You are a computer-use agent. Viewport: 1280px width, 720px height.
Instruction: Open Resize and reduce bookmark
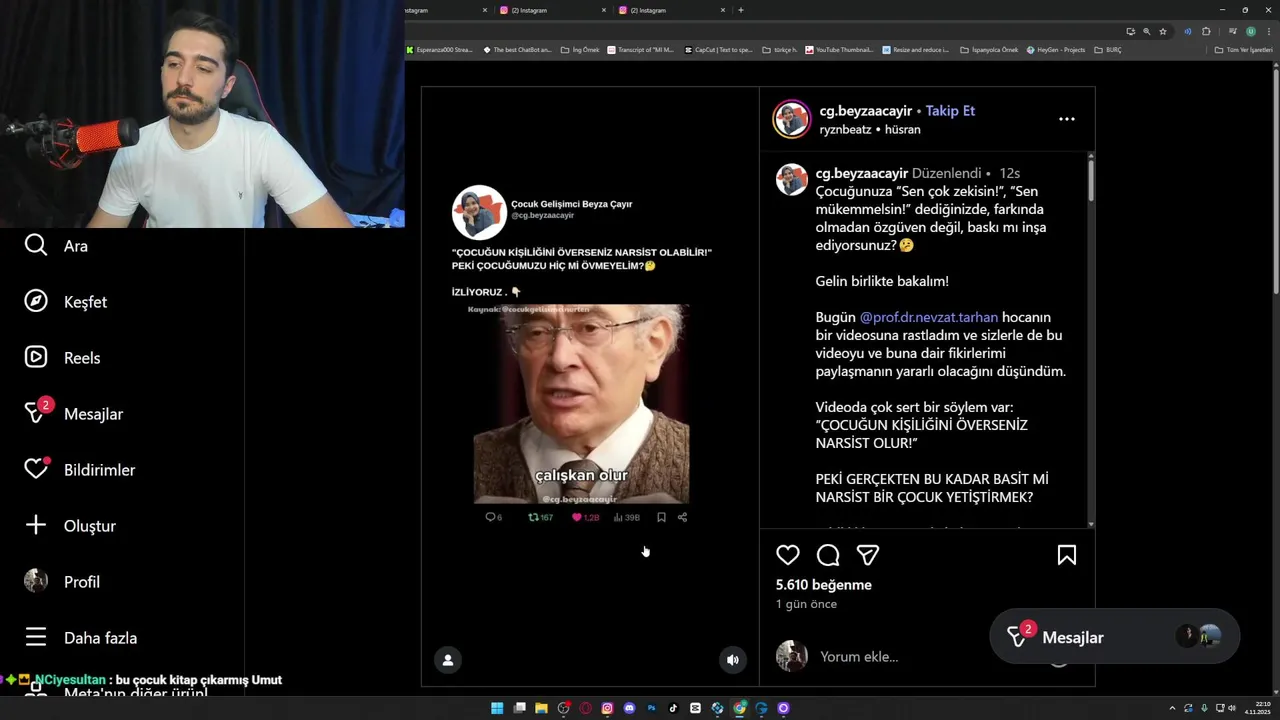click(916, 49)
